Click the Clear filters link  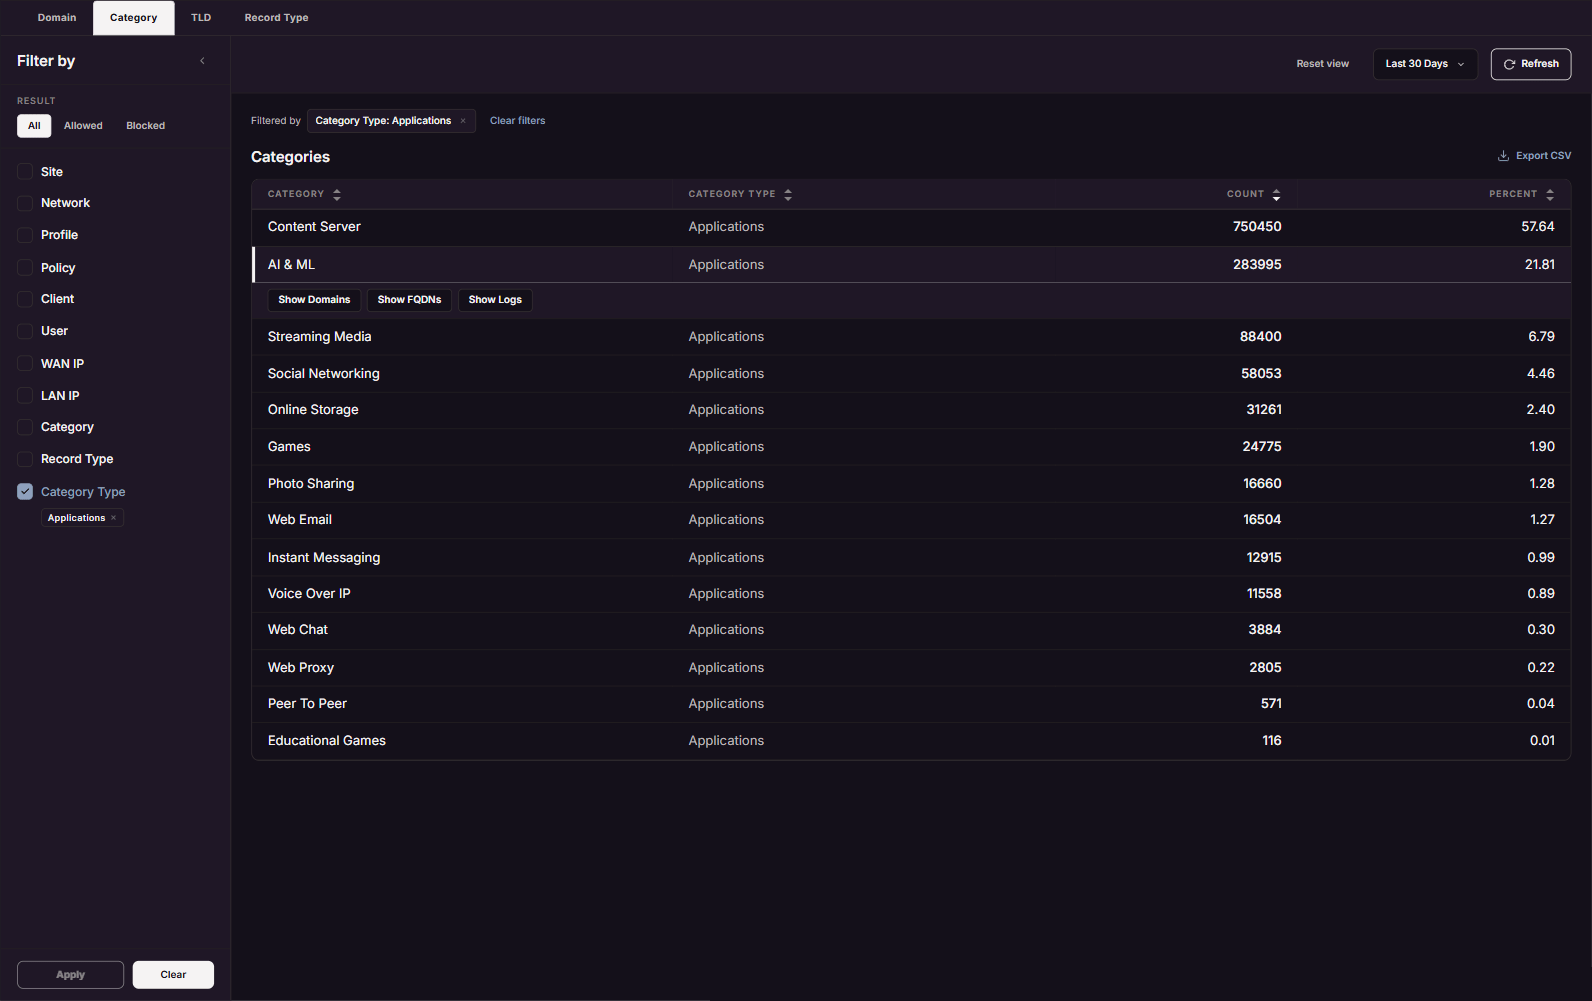(518, 121)
